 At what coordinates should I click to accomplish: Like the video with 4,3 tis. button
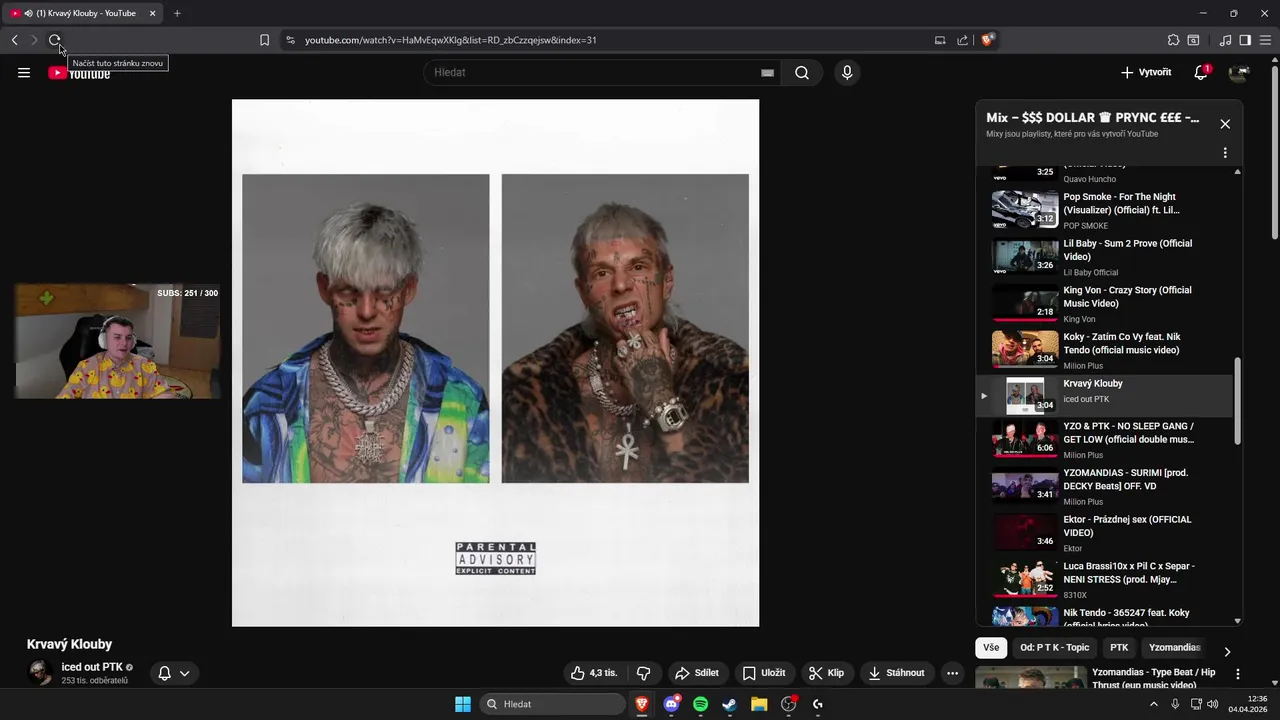[595, 673]
